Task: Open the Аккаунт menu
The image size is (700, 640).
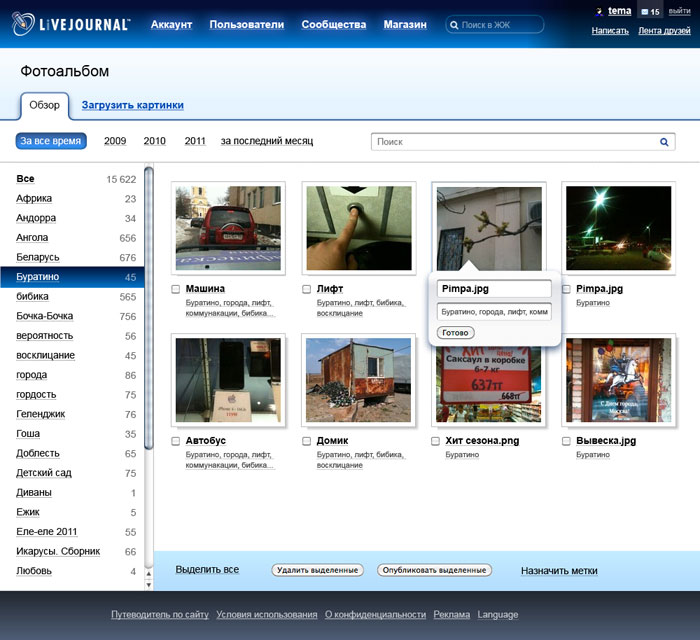Action: (x=171, y=24)
